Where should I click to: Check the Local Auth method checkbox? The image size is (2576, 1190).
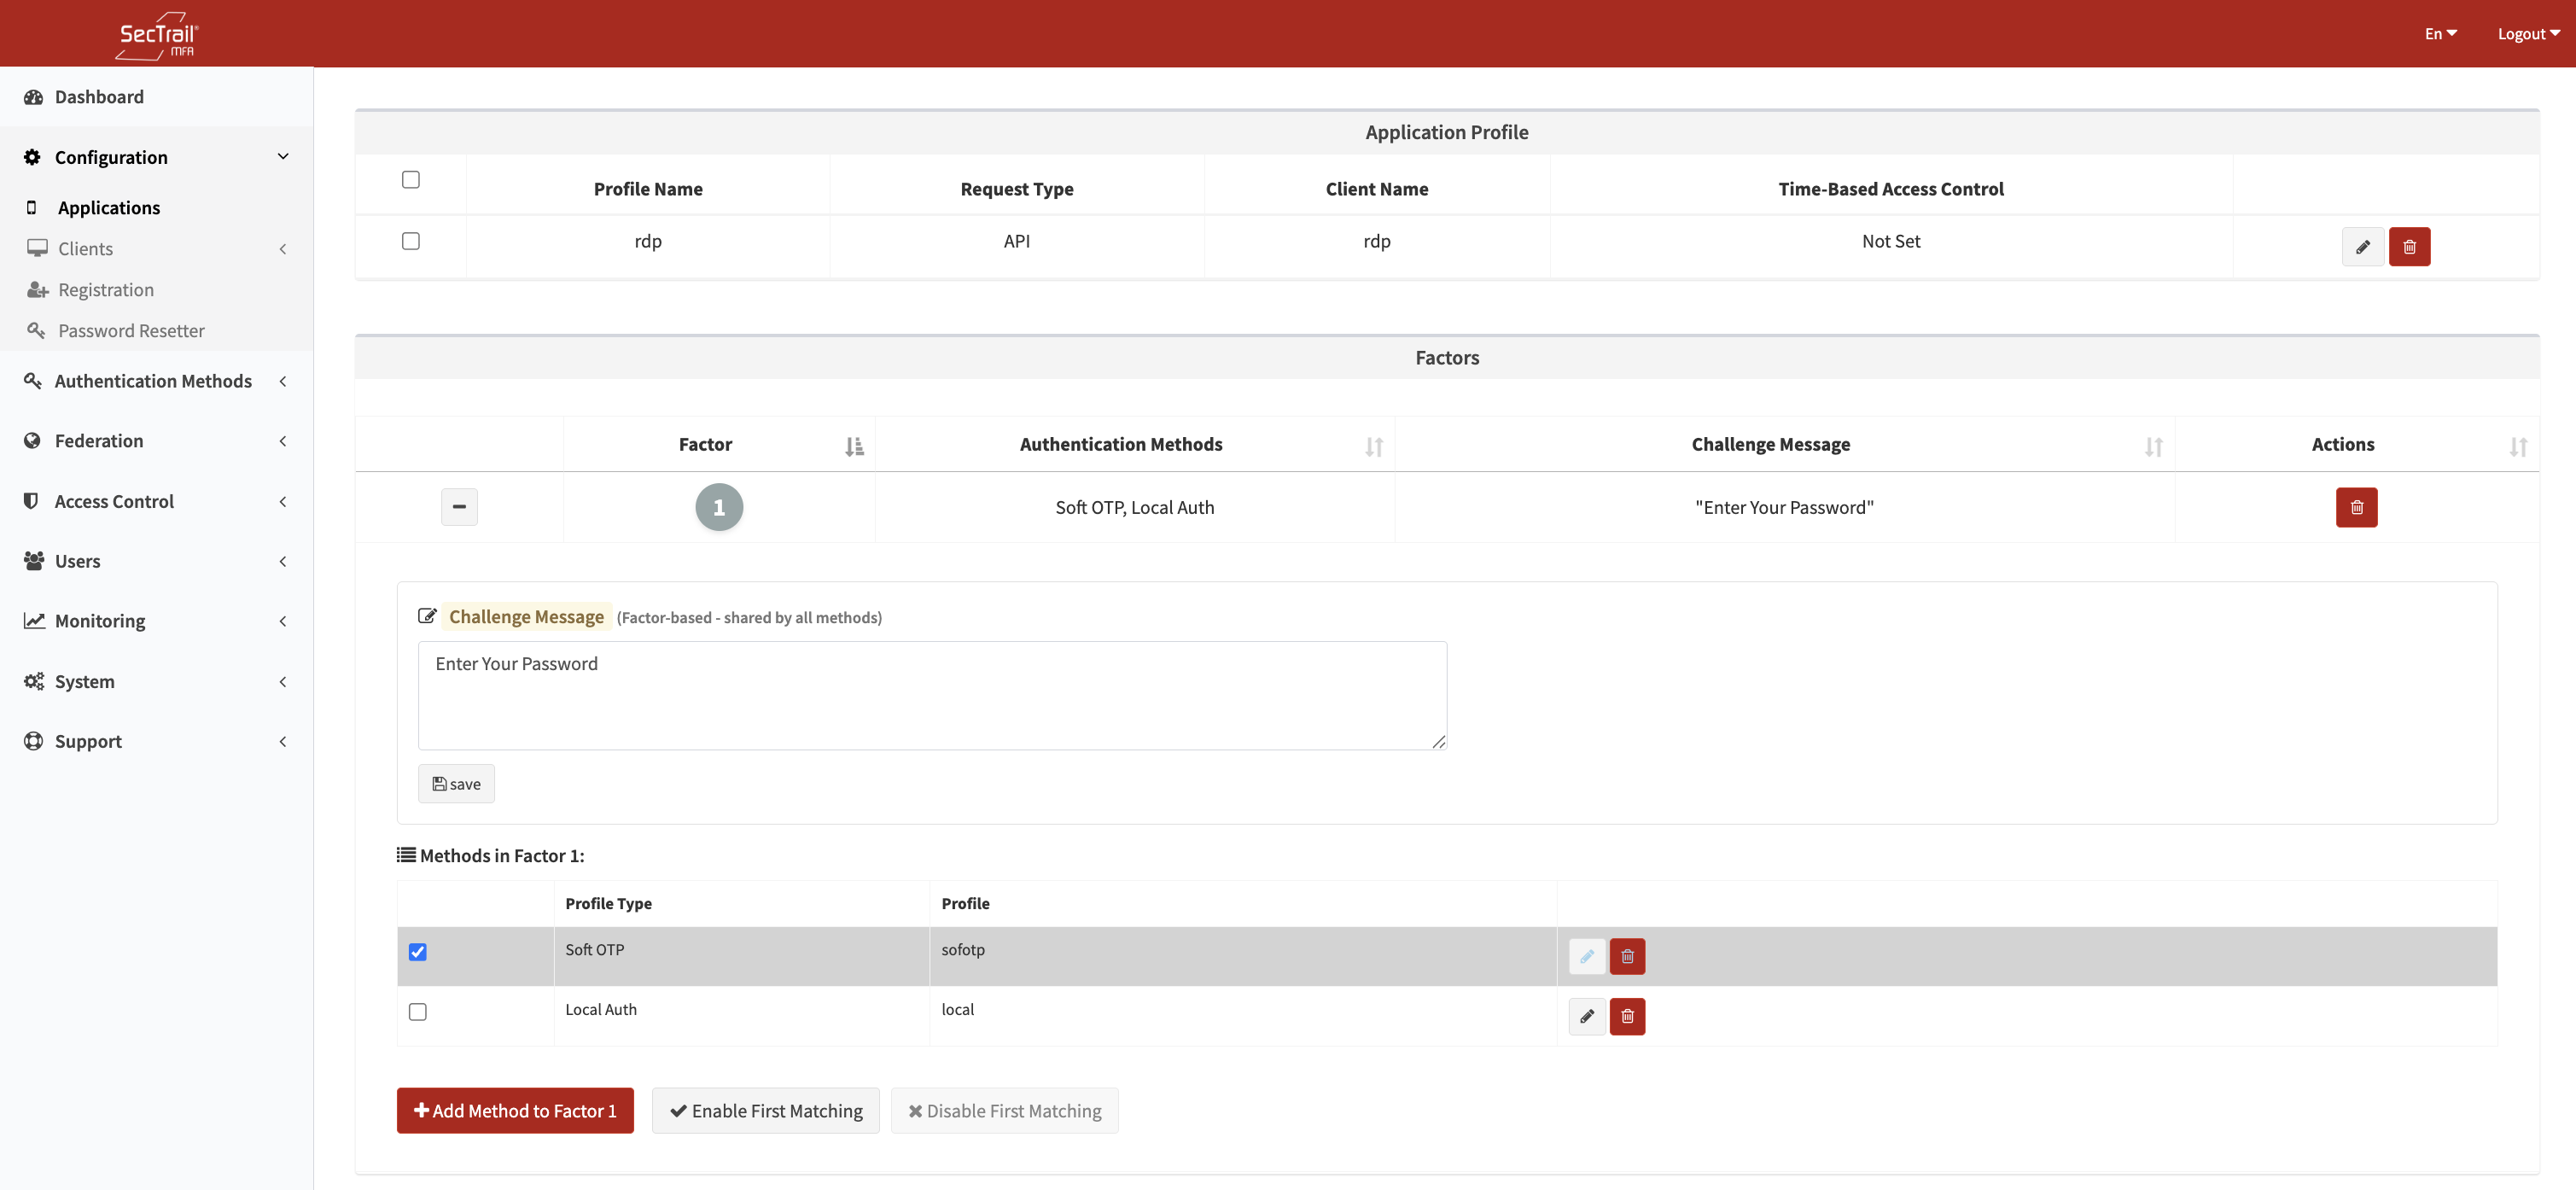[418, 1012]
